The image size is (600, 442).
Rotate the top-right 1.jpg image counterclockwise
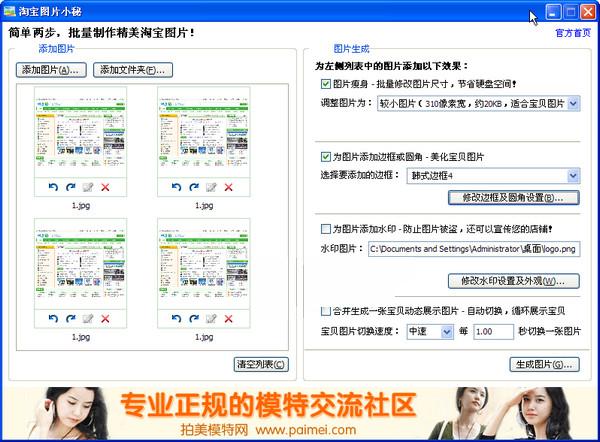(176, 187)
